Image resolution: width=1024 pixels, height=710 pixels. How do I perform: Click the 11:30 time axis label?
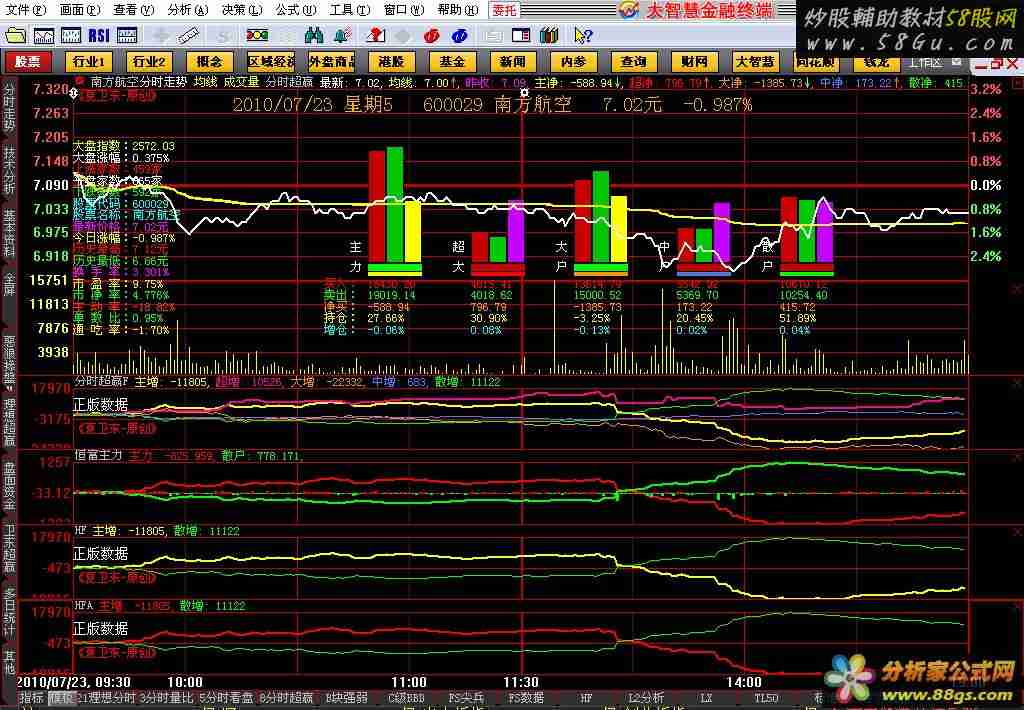pos(521,682)
